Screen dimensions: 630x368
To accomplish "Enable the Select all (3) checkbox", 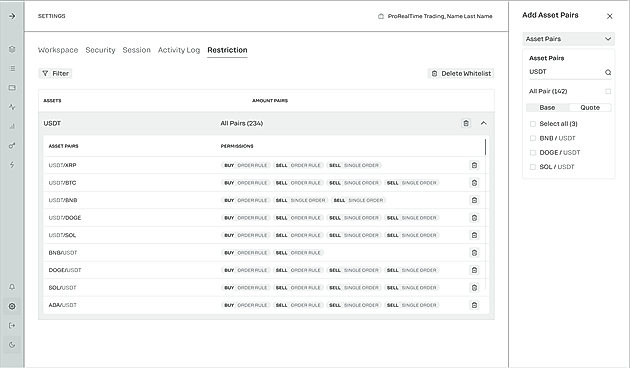I will point(533,124).
